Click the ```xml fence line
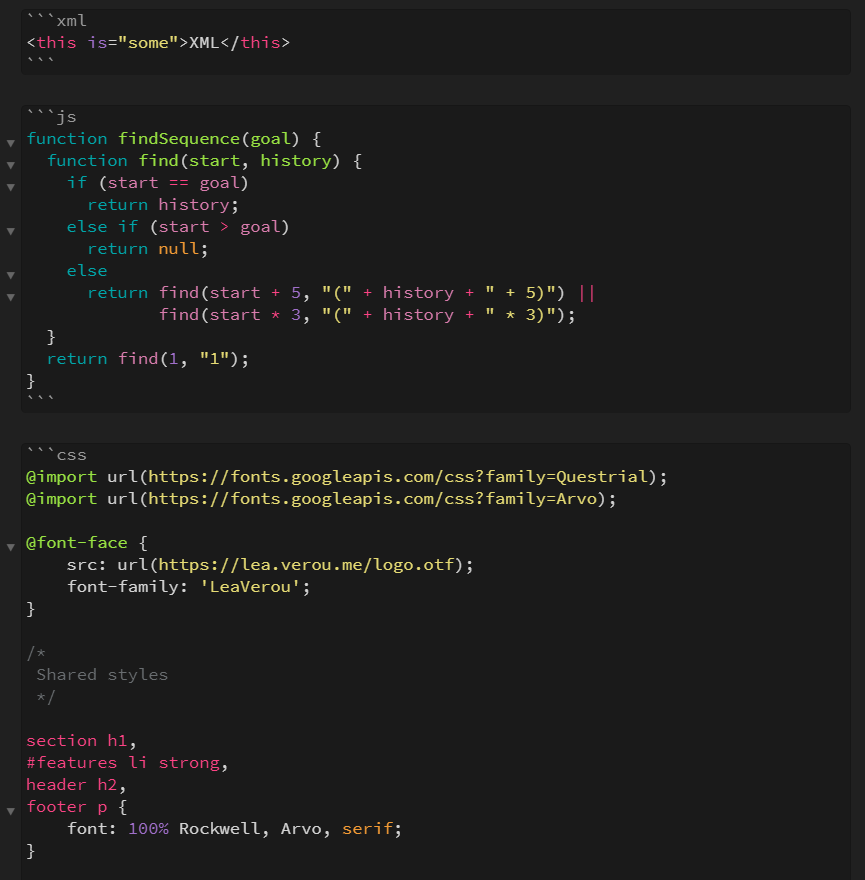This screenshot has width=865, height=880. tap(57, 21)
